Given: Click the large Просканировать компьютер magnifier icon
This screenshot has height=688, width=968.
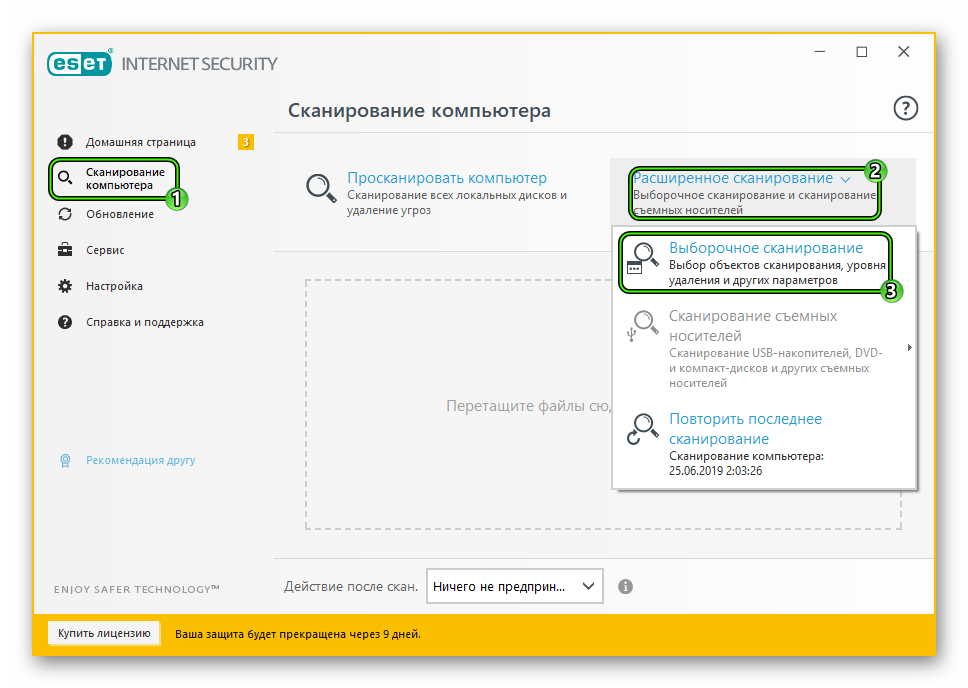Looking at the screenshot, I should (321, 188).
